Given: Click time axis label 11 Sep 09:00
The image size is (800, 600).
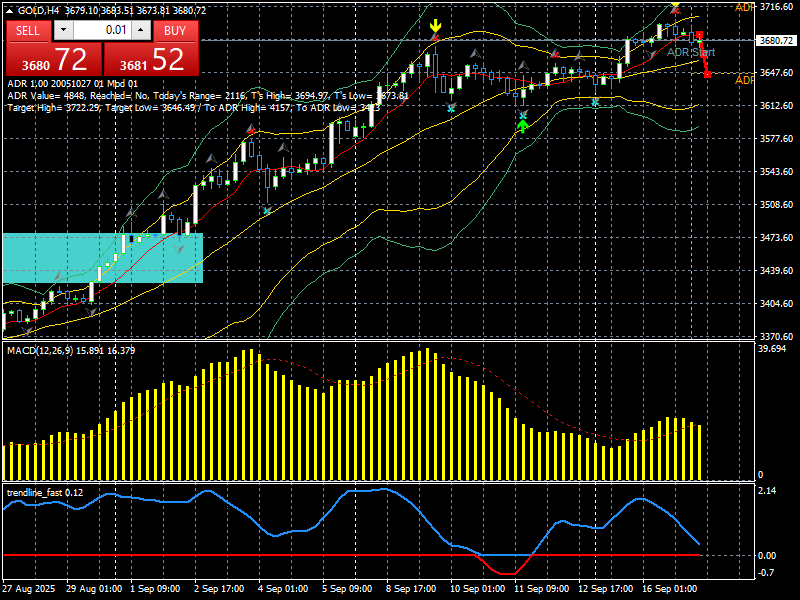Looking at the screenshot, I should click(x=542, y=589).
